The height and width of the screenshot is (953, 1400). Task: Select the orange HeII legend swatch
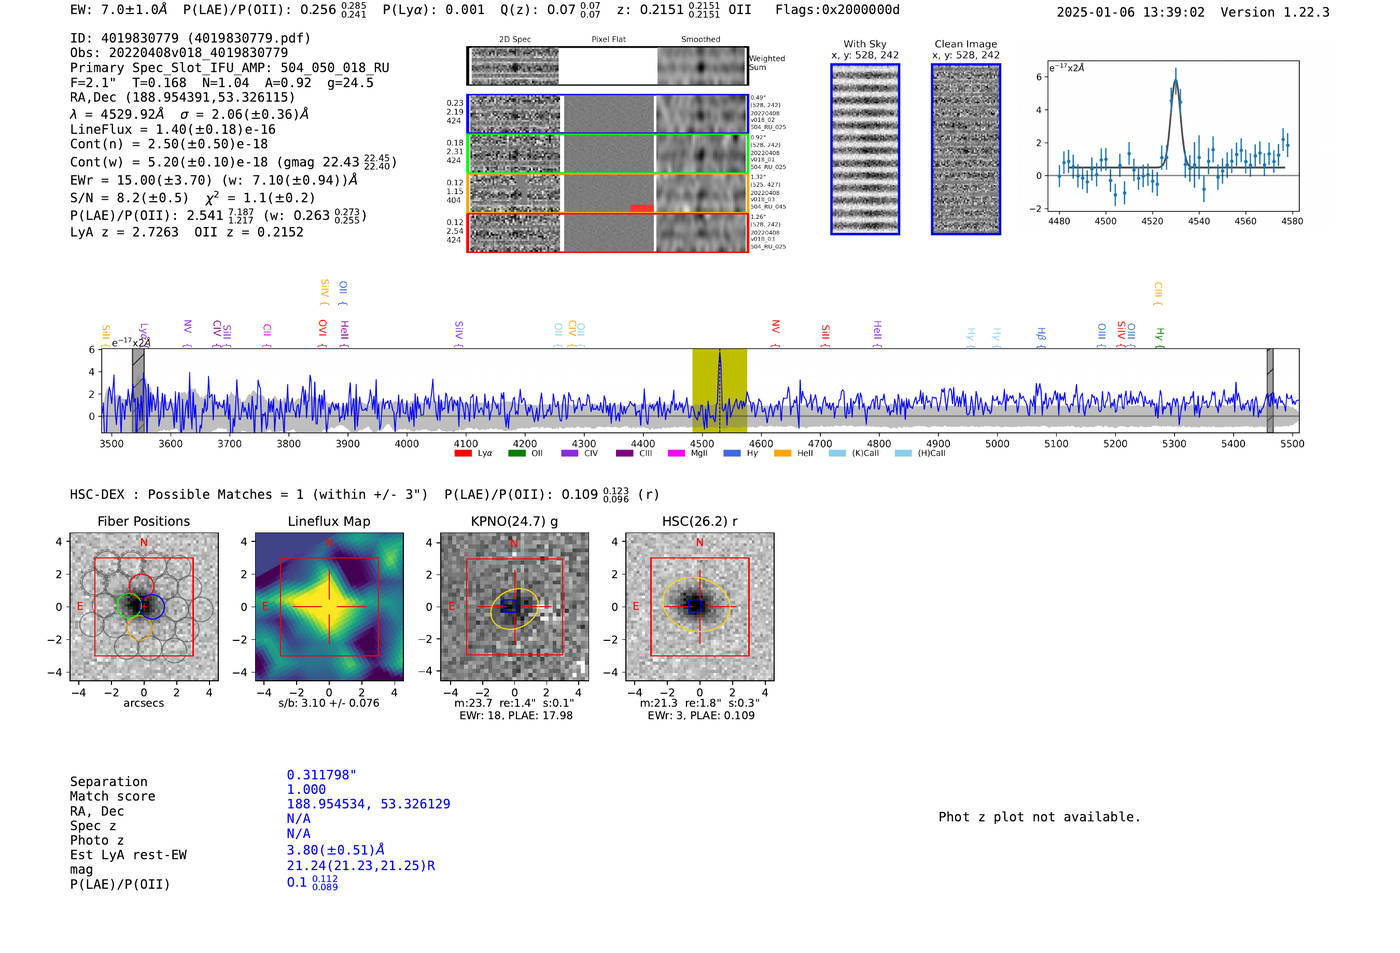[782, 454]
